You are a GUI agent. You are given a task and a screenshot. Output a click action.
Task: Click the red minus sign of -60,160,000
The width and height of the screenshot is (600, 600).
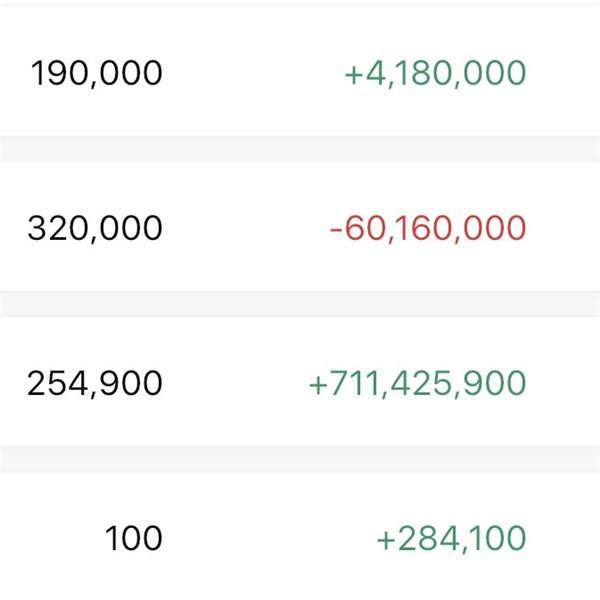337,229
